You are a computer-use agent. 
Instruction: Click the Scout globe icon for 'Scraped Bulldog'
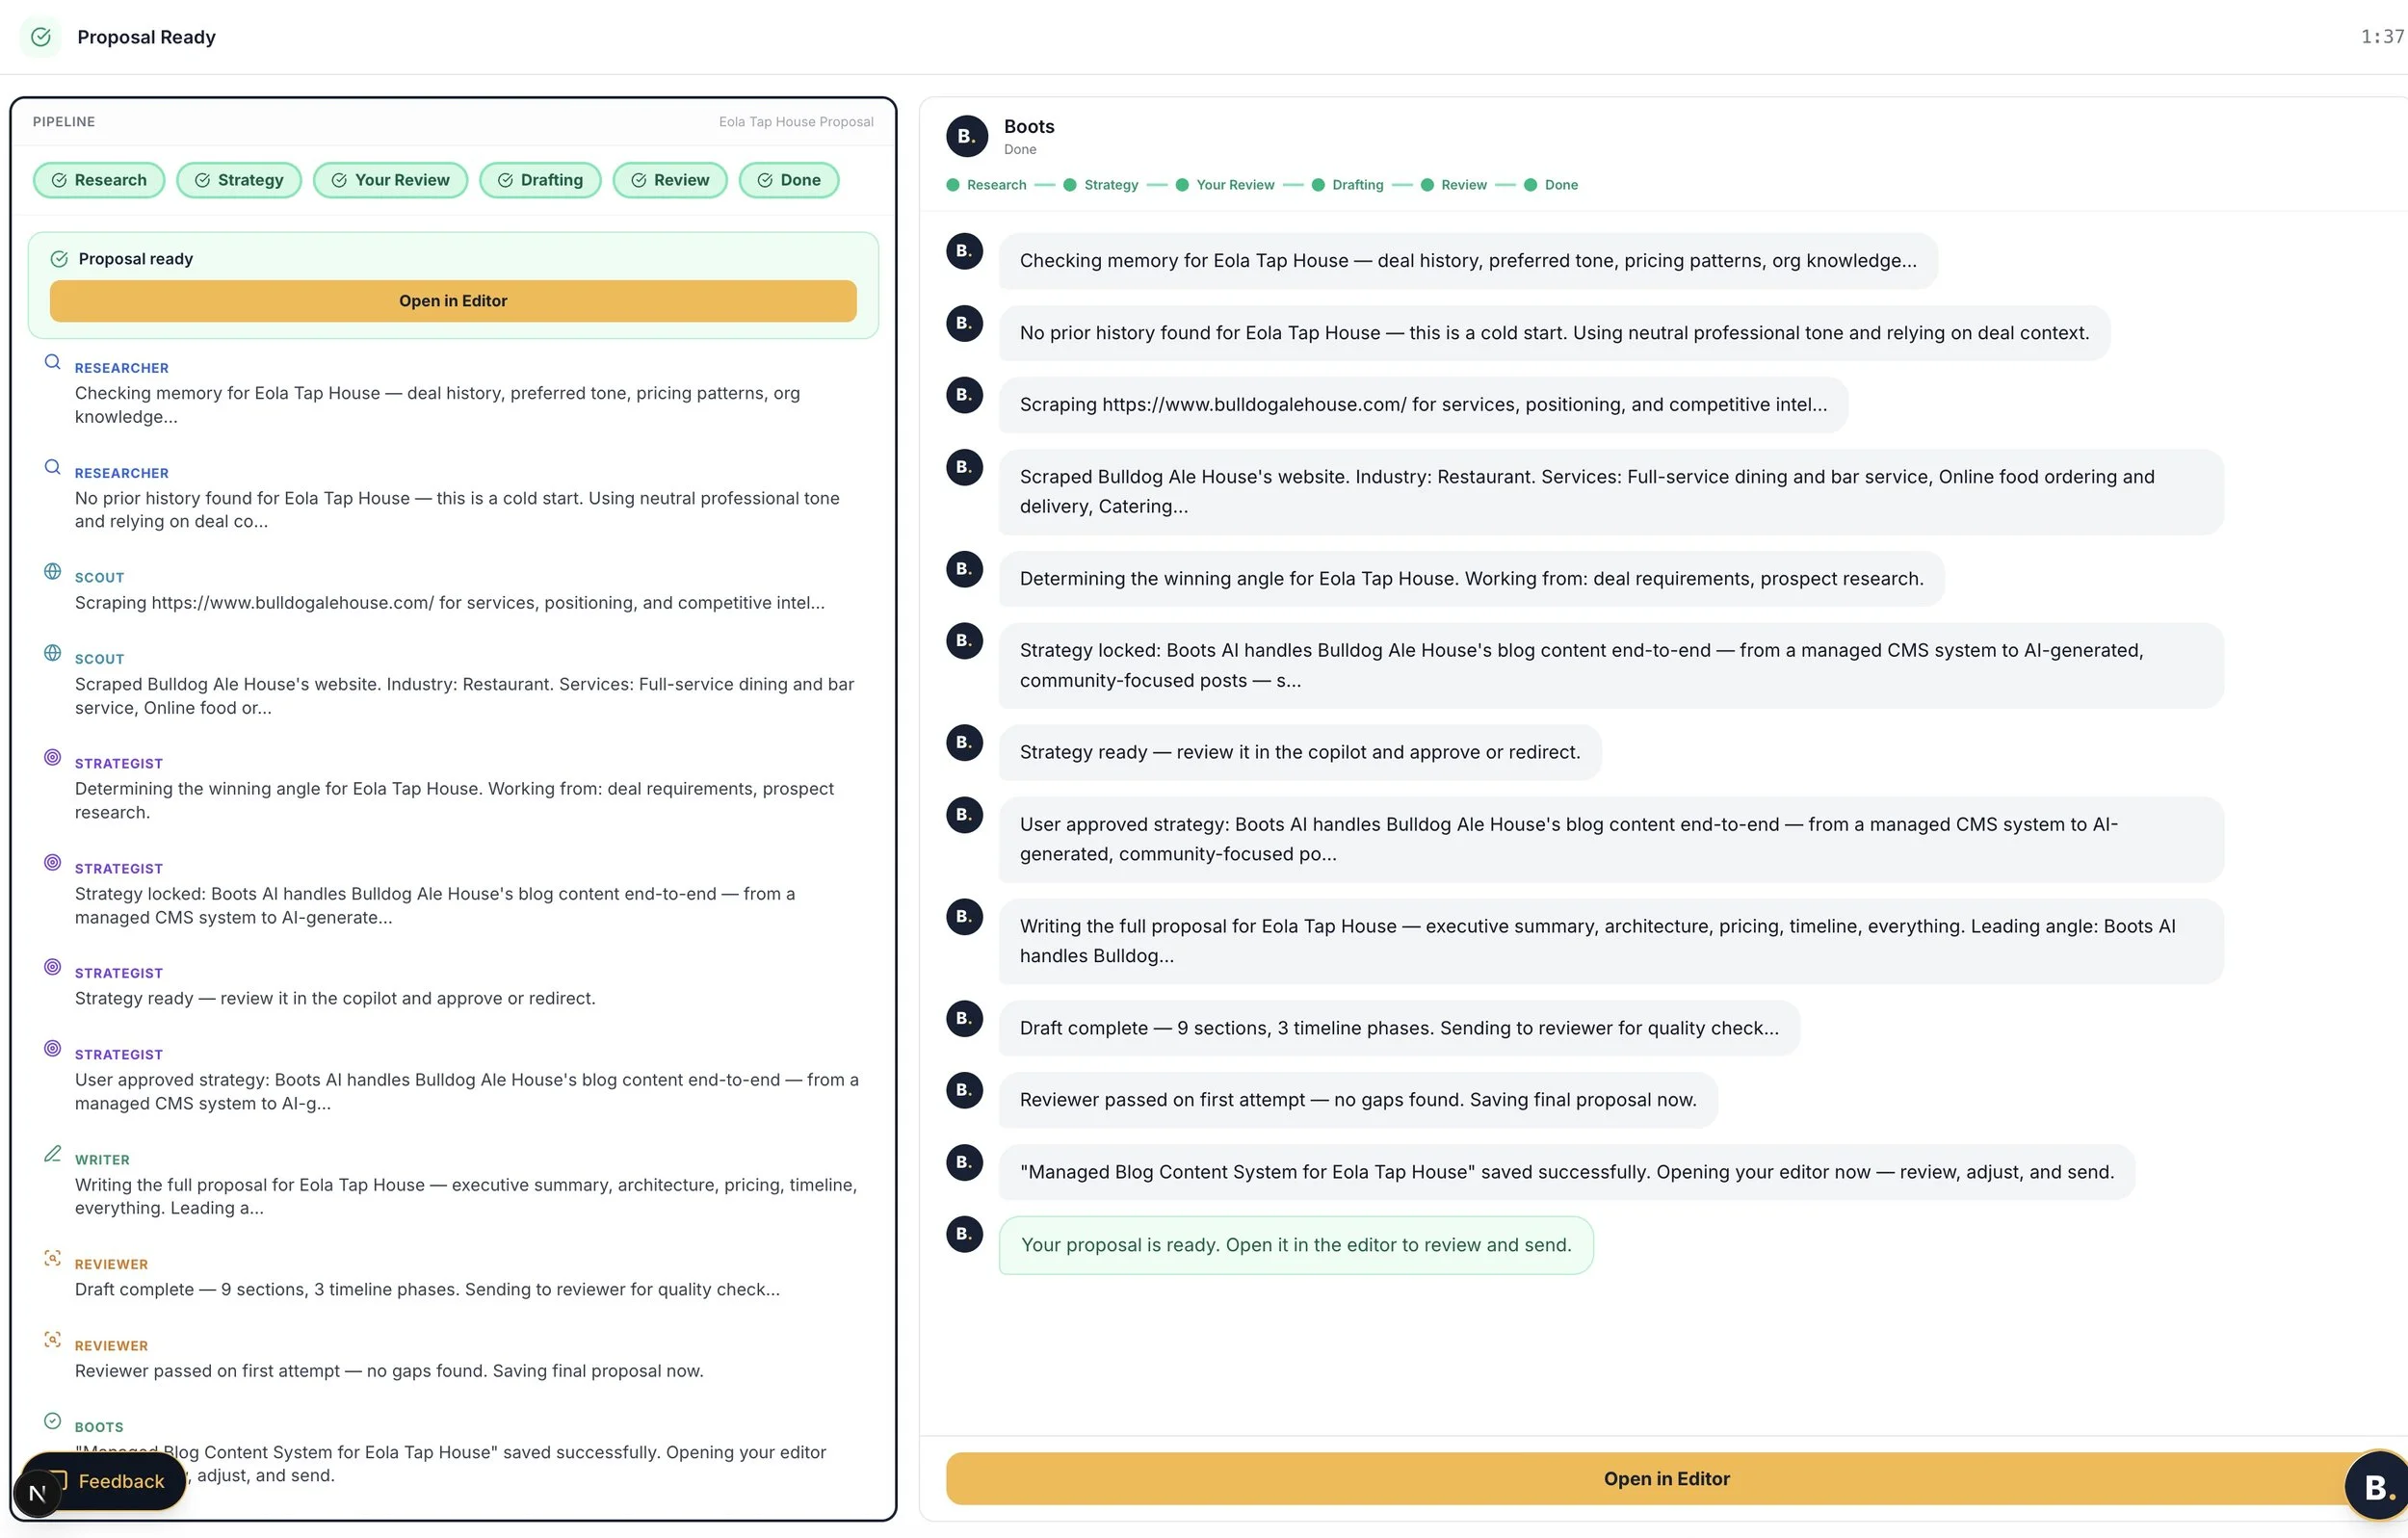(53, 653)
